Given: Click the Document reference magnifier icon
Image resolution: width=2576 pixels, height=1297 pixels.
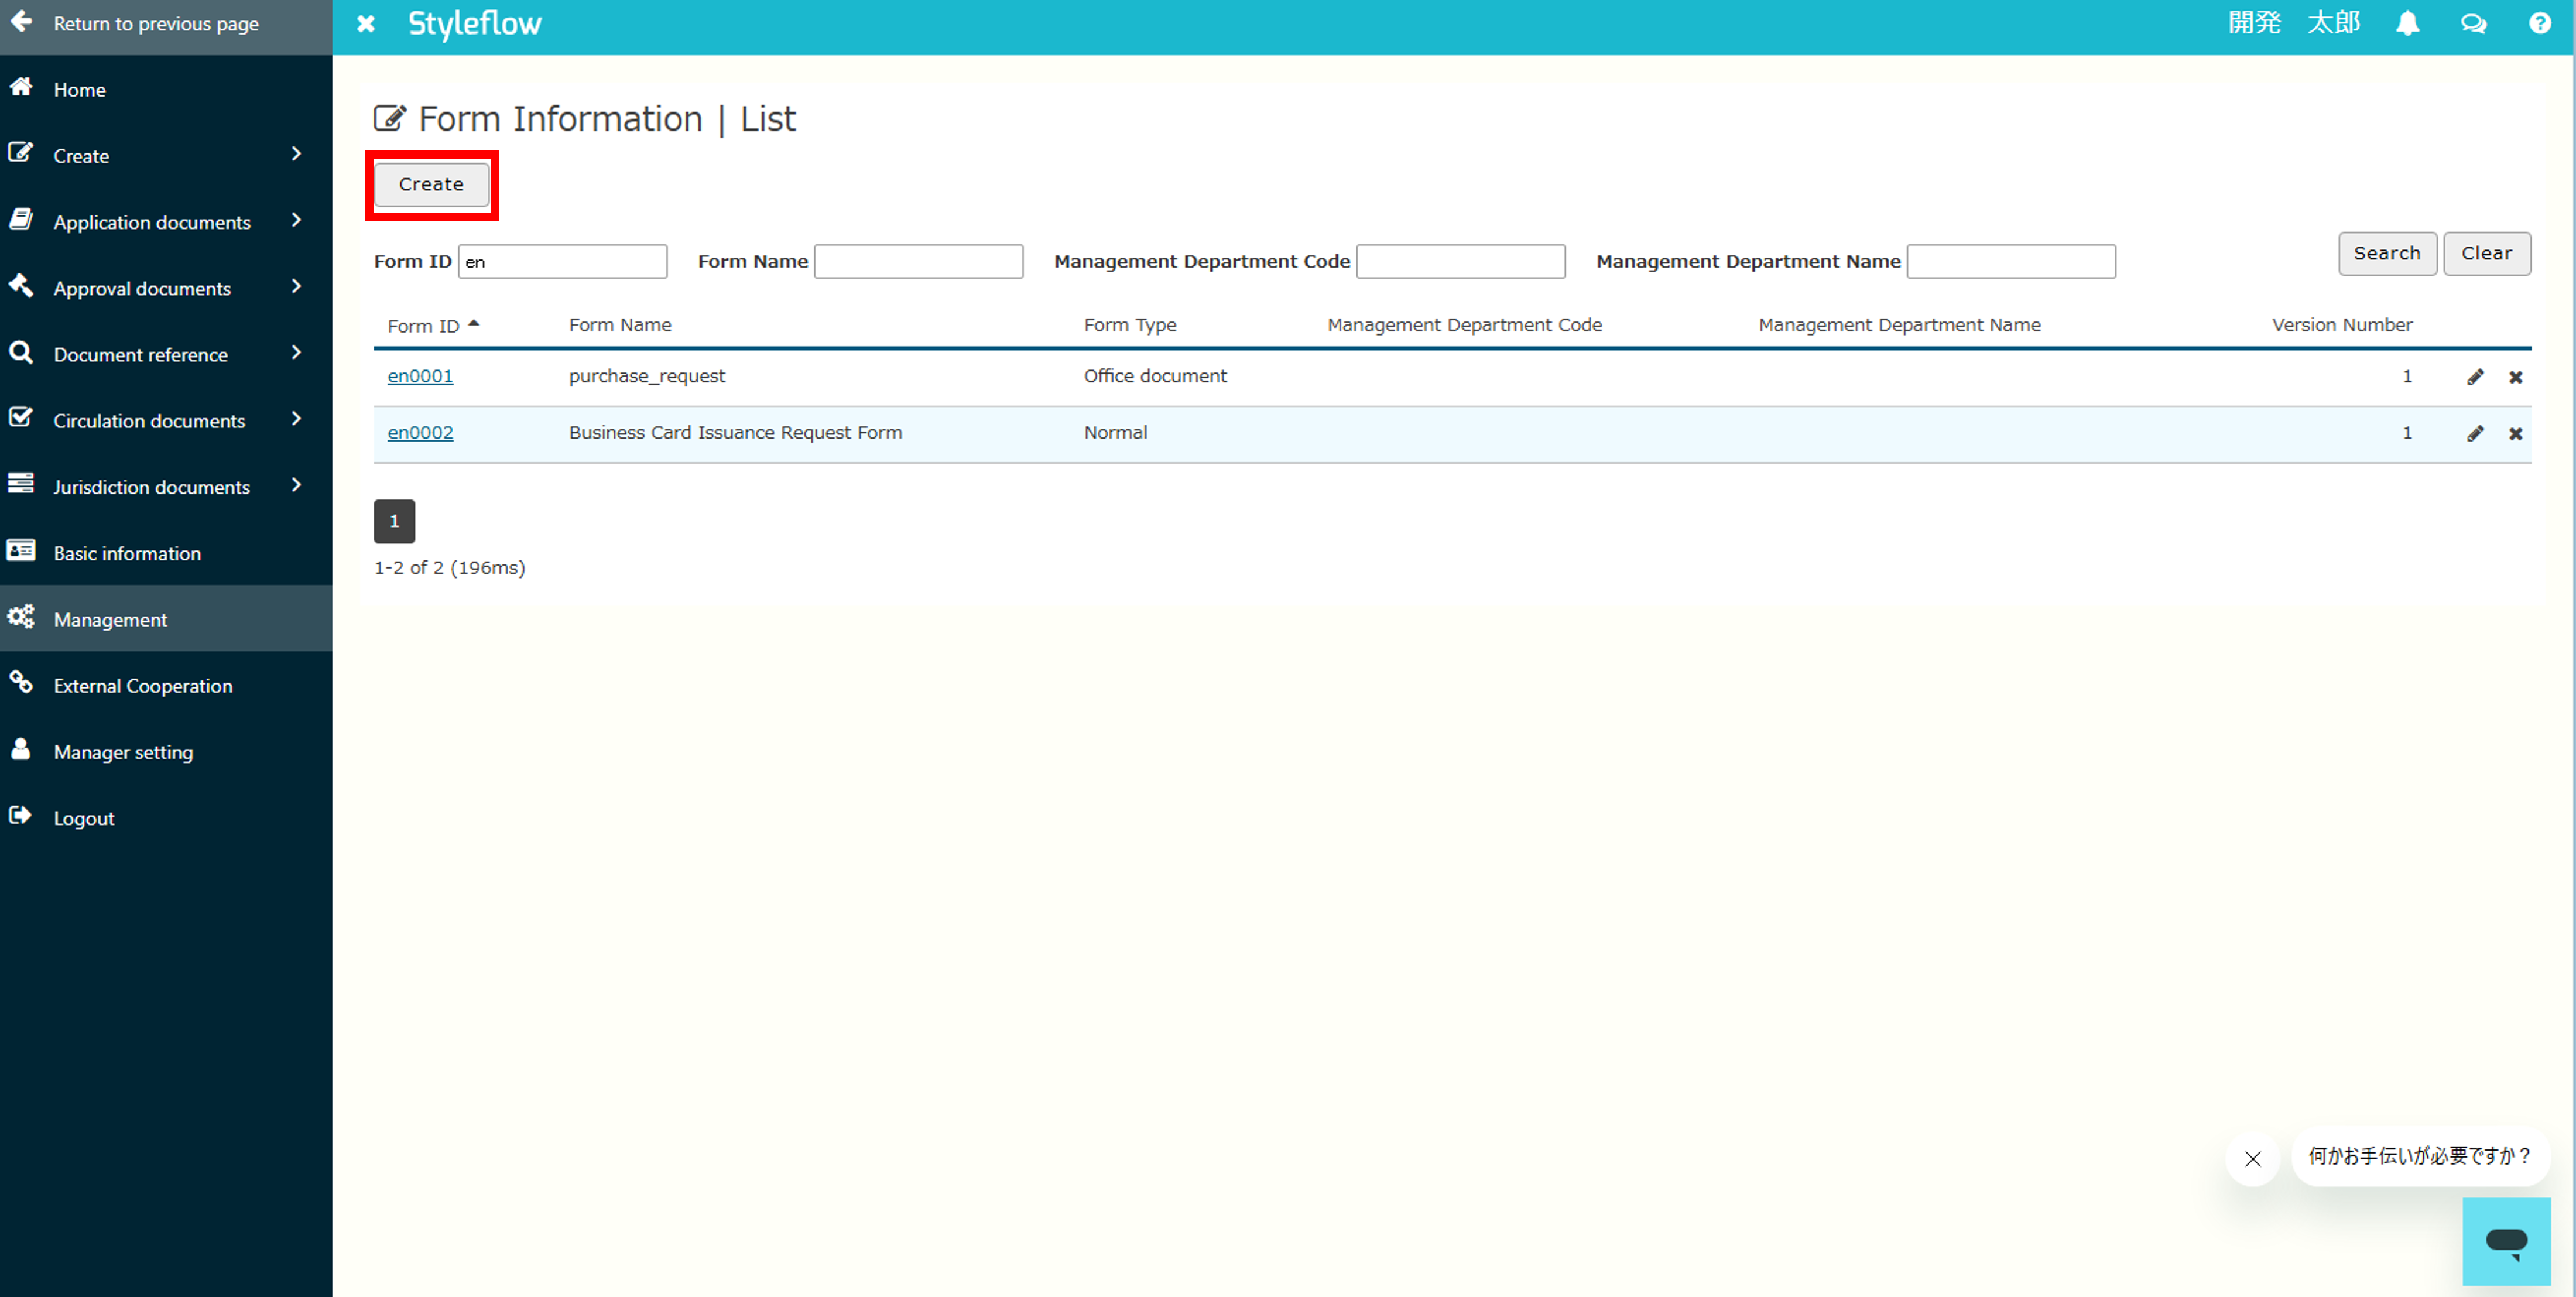Looking at the screenshot, I should [x=21, y=352].
